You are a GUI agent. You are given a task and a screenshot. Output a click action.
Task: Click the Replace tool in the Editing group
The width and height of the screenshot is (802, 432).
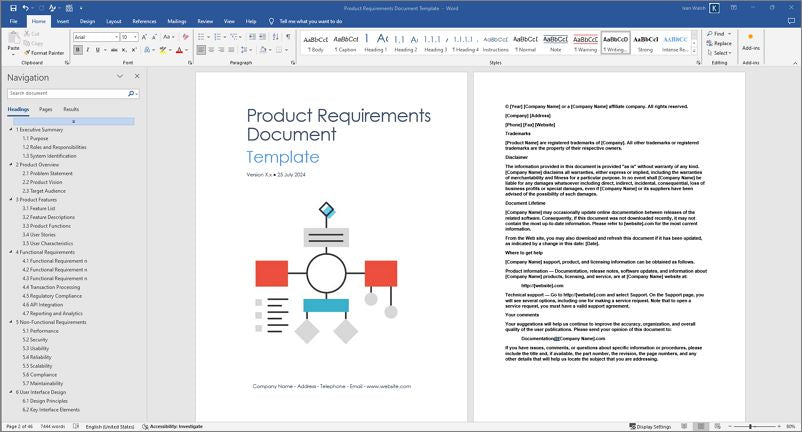click(720, 43)
